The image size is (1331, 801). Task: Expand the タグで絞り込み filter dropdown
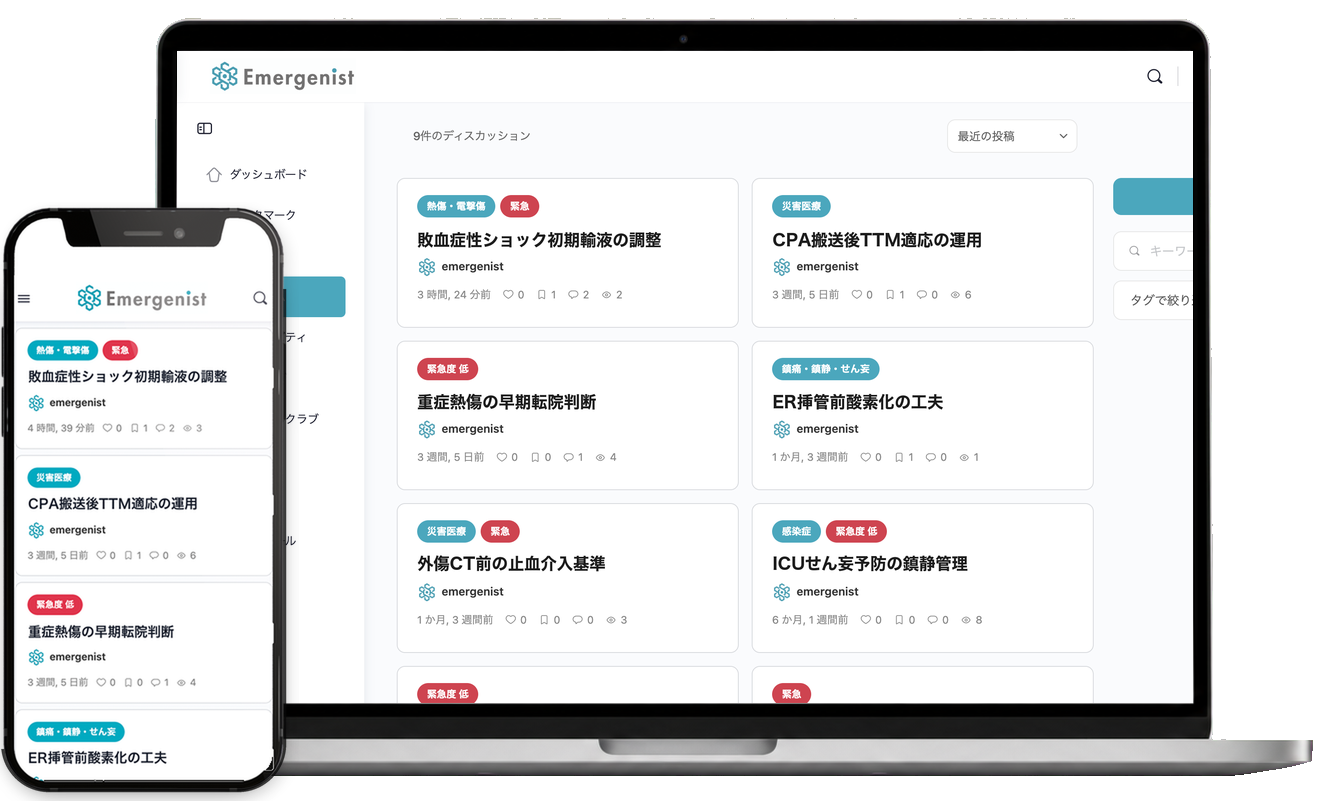click(1153, 300)
